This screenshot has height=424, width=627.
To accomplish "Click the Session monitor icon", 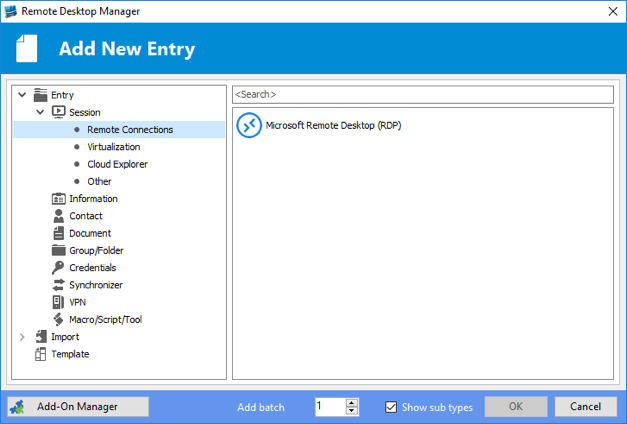I will pyautogui.click(x=58, y=112).
